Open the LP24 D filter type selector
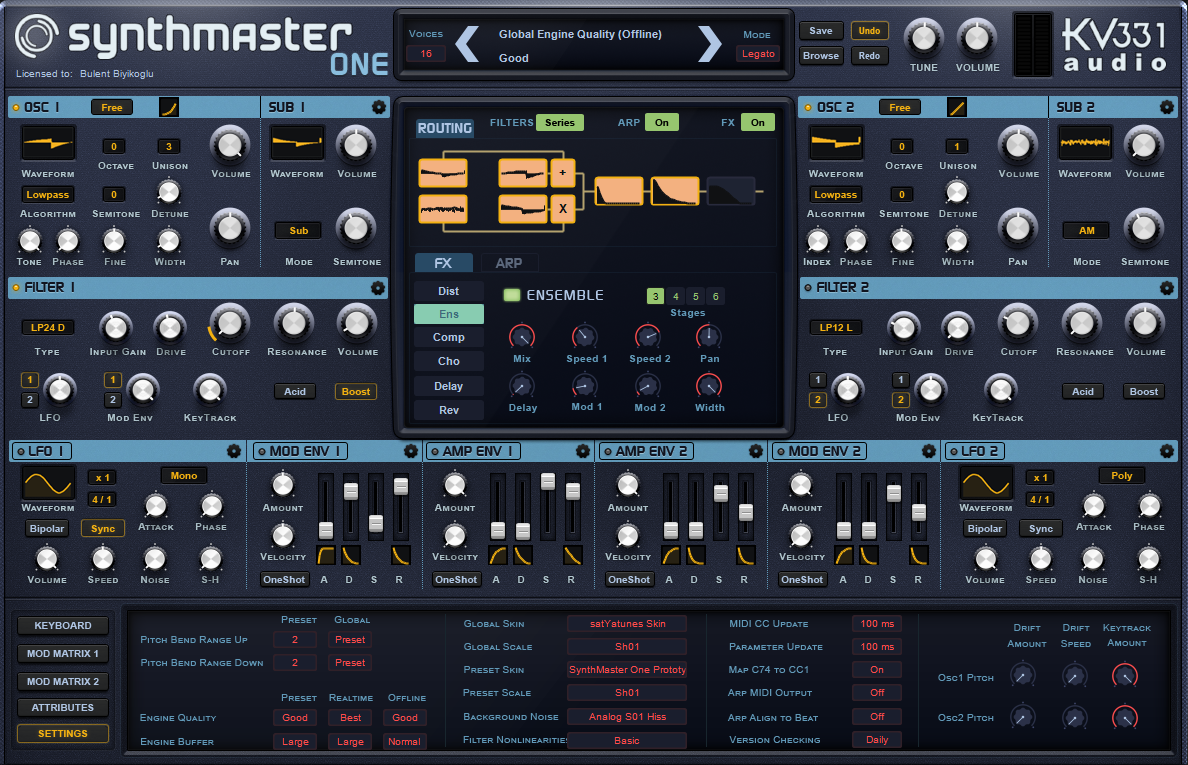Screen dimensions: 1188x765 tap(45, 327)
